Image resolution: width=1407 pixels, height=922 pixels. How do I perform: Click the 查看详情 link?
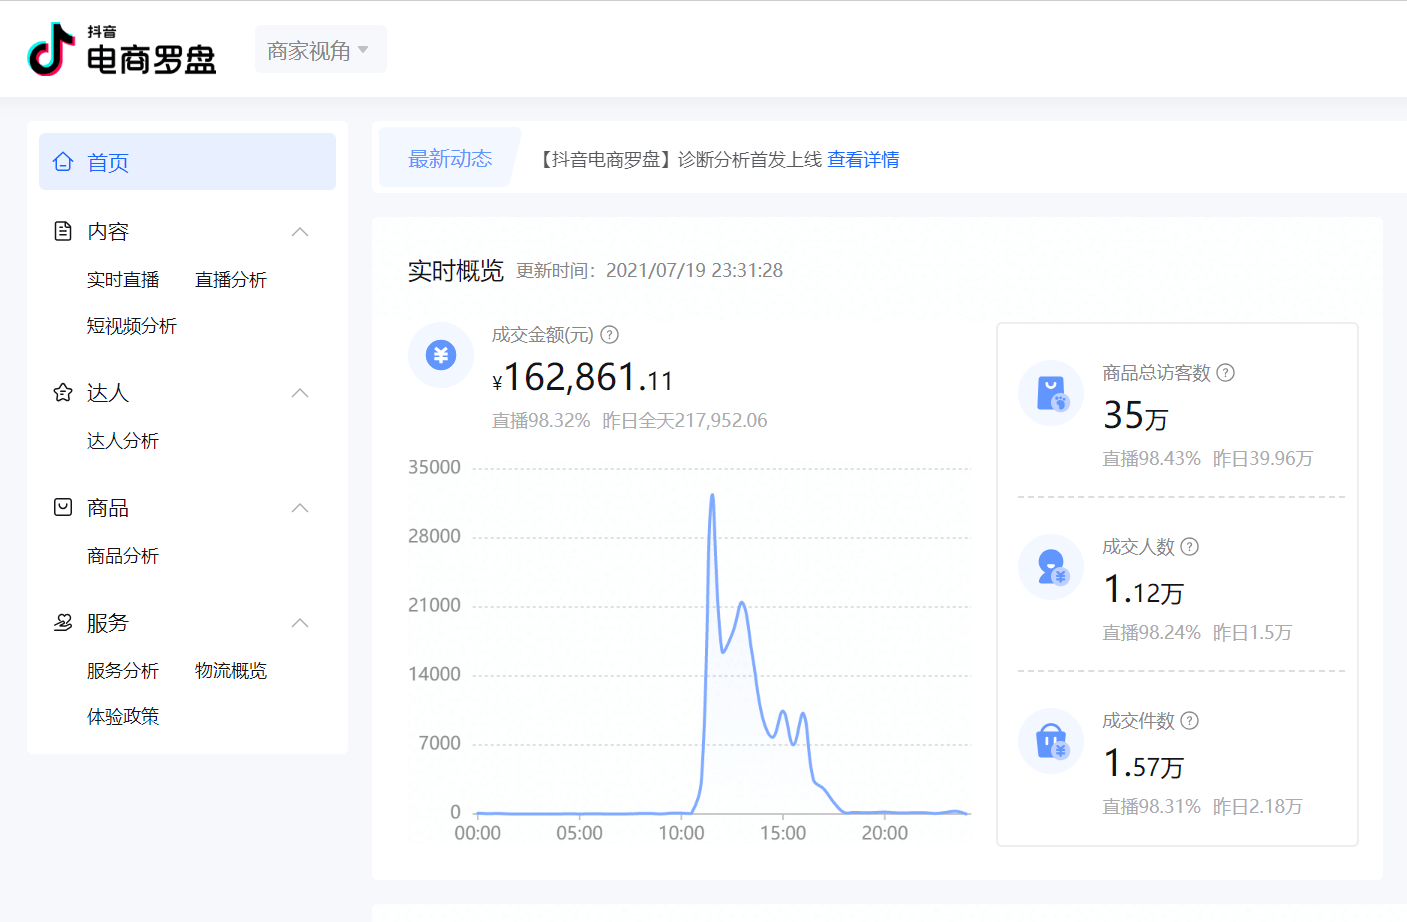(x=863, y=160)
